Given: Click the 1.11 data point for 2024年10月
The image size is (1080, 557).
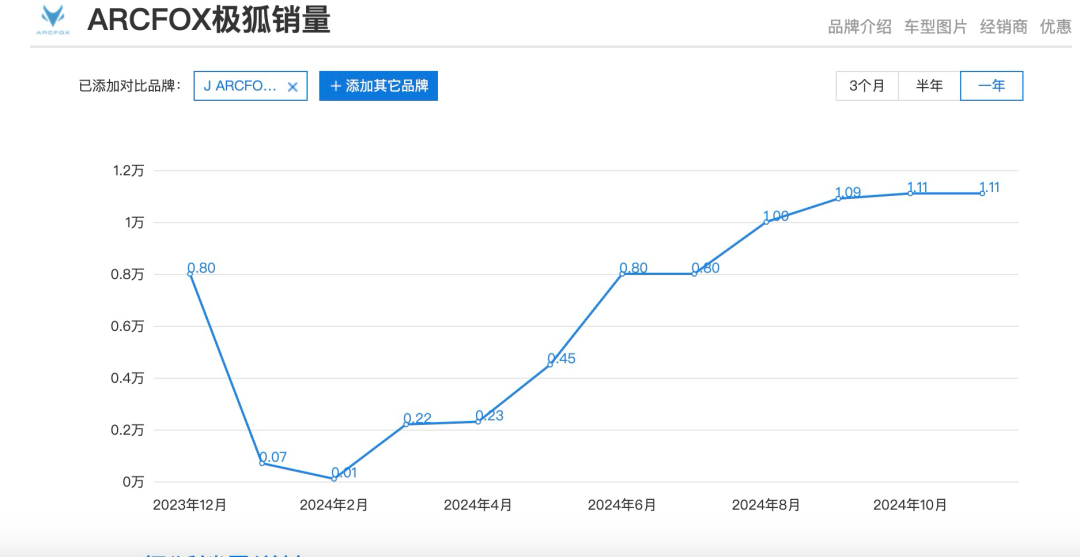Looking at the screenshot, I should (x=910, y=193).
